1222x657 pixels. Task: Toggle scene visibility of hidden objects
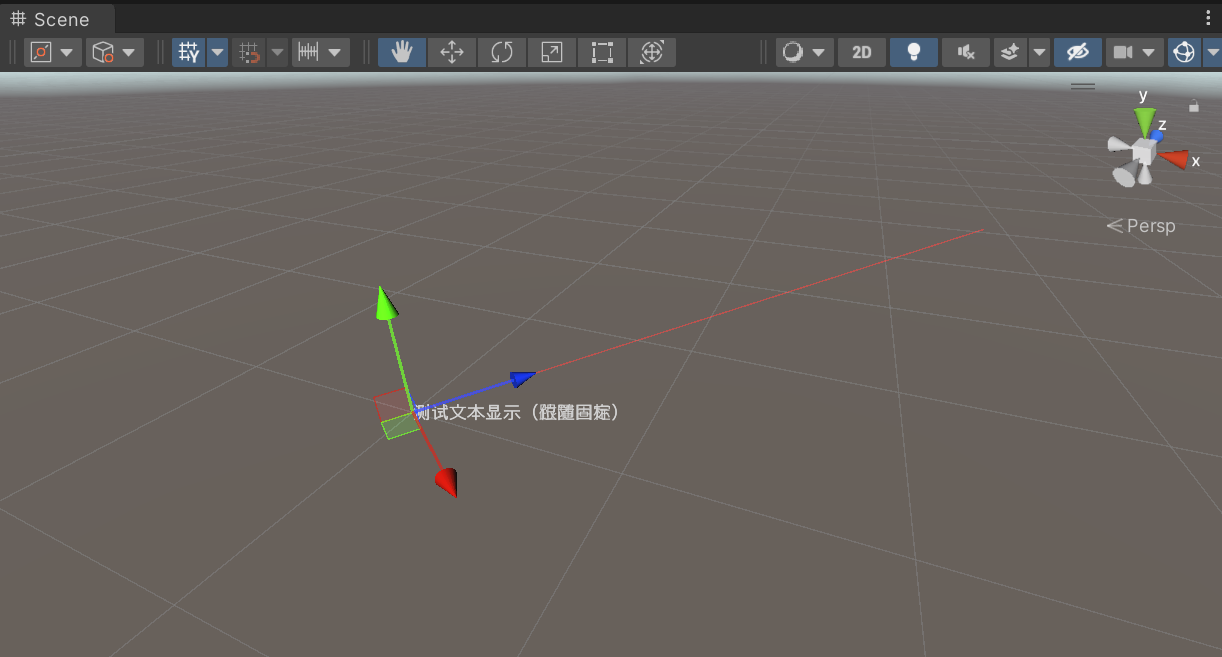coord(1078,52)
